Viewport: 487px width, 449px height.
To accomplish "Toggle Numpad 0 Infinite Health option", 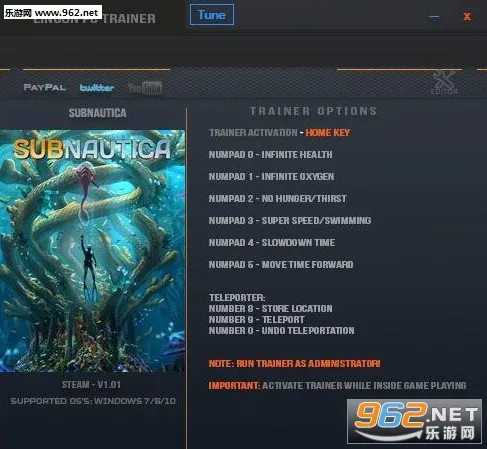I will (271, 155).
